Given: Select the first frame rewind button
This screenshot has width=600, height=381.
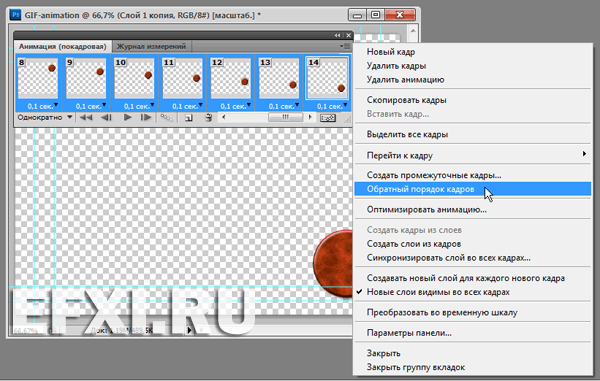Looking at the screenshot, I should point(85,117).
